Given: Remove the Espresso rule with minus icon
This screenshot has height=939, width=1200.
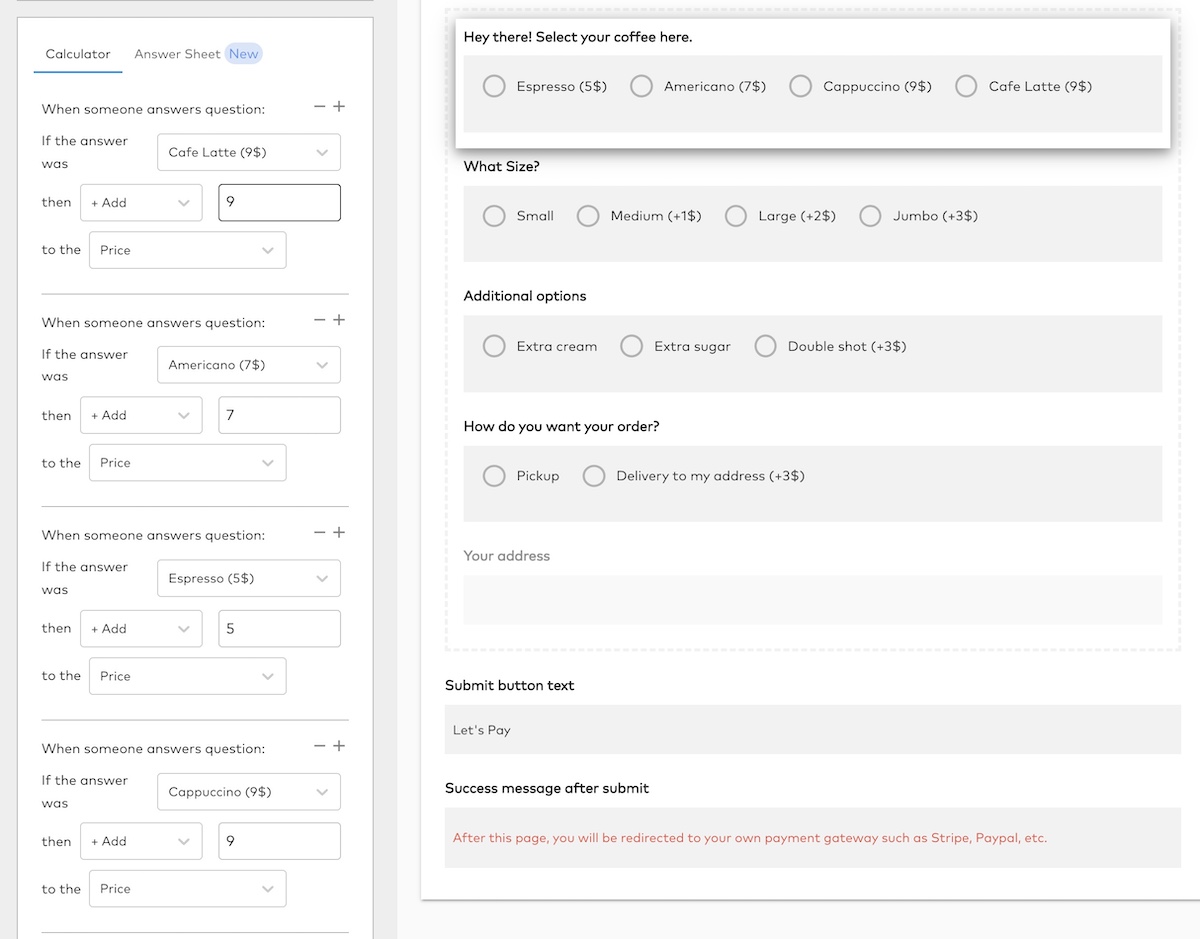Looking at the screenshot, I should pos(320,533).
